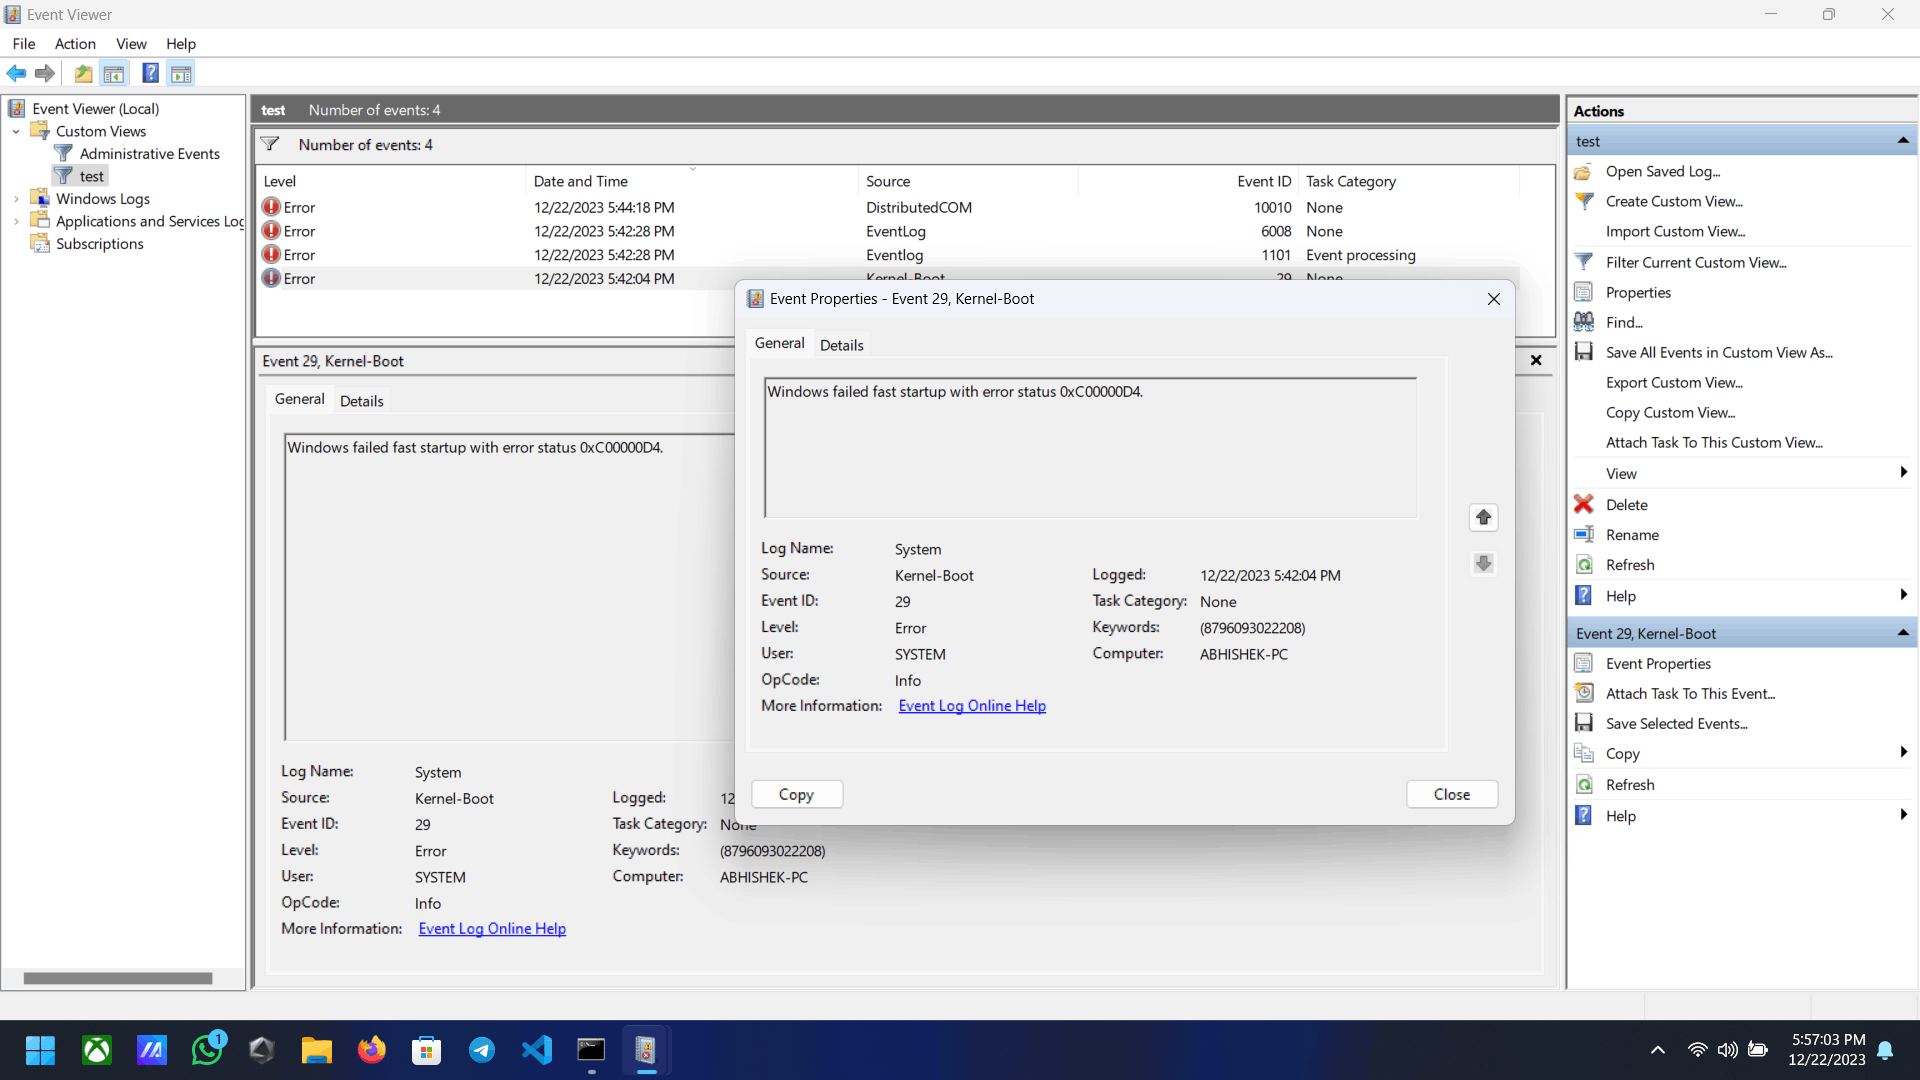
Task: Click the down arrow in Event Properties dialog
Action: [1483, 563]
